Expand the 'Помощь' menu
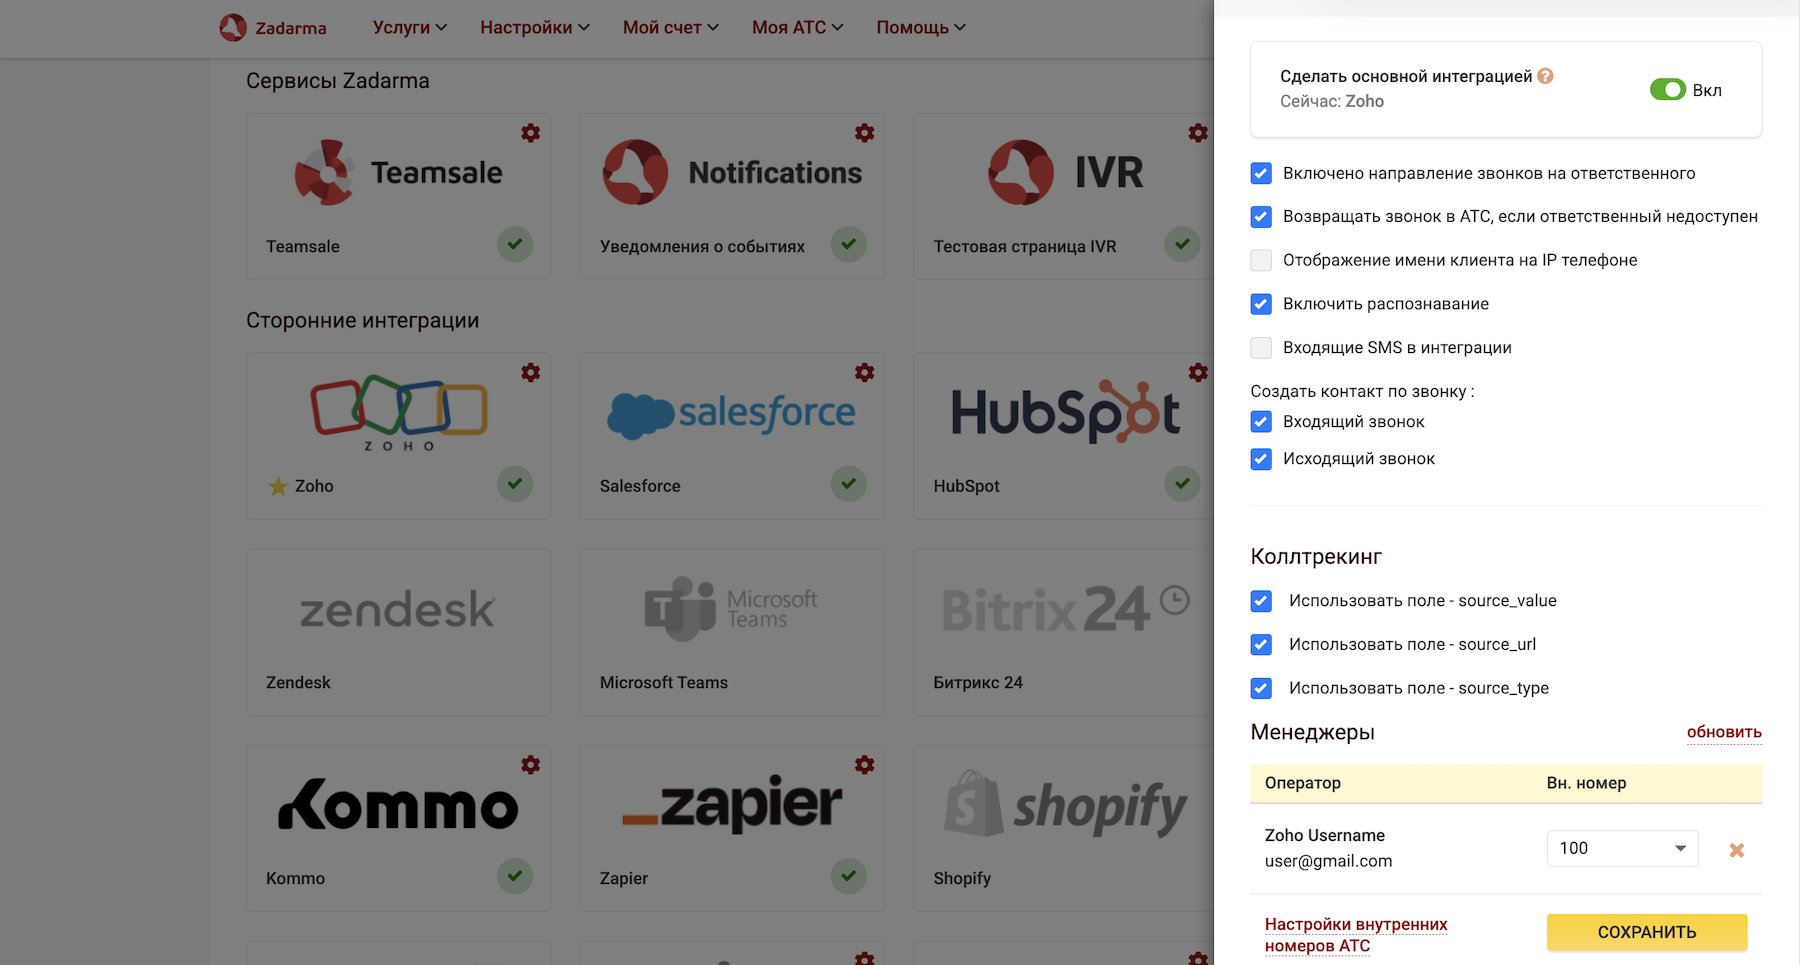 click(x=921, y=27)
